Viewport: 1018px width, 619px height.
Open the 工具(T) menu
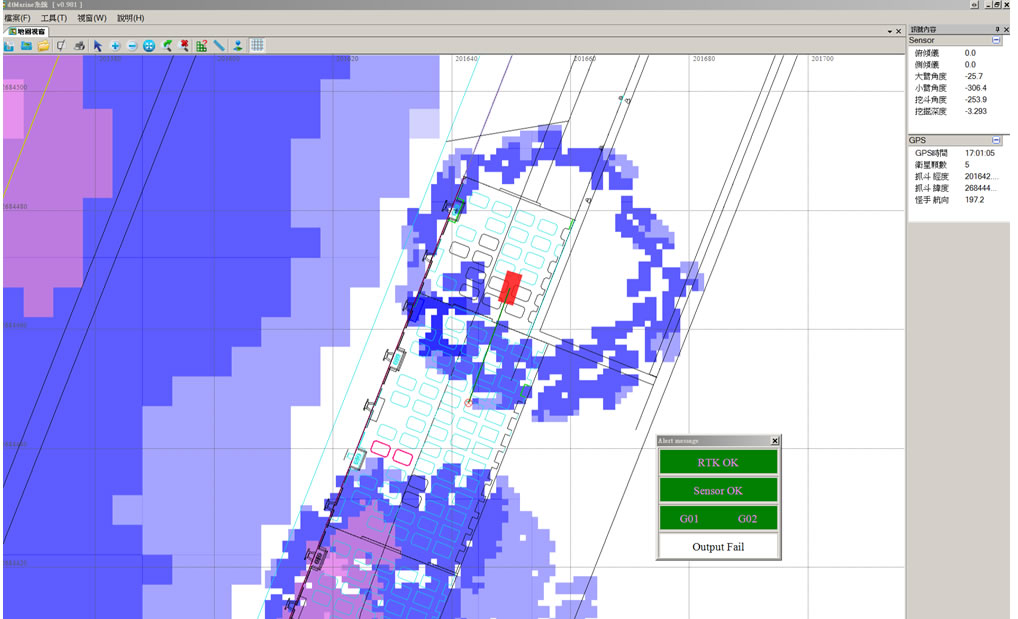[54, 18]
